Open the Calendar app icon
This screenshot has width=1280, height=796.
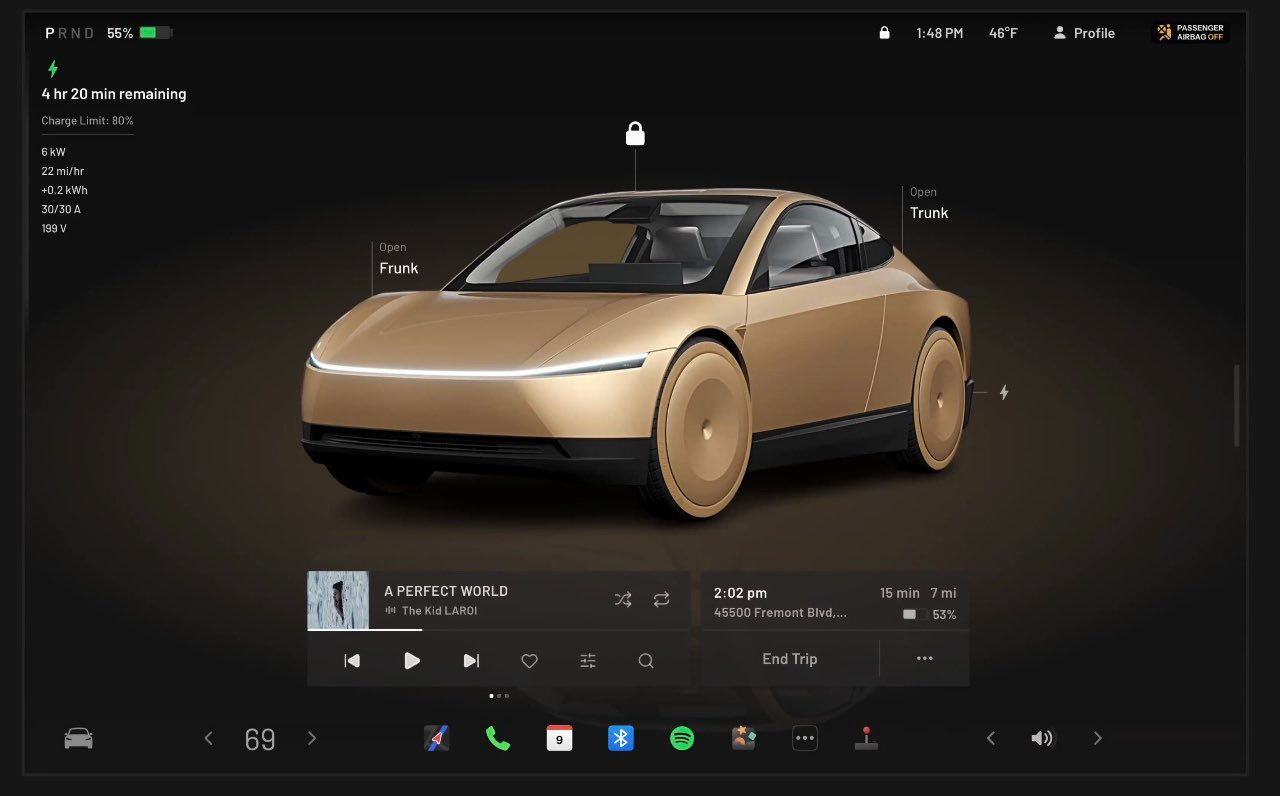[x=559, y=739]
